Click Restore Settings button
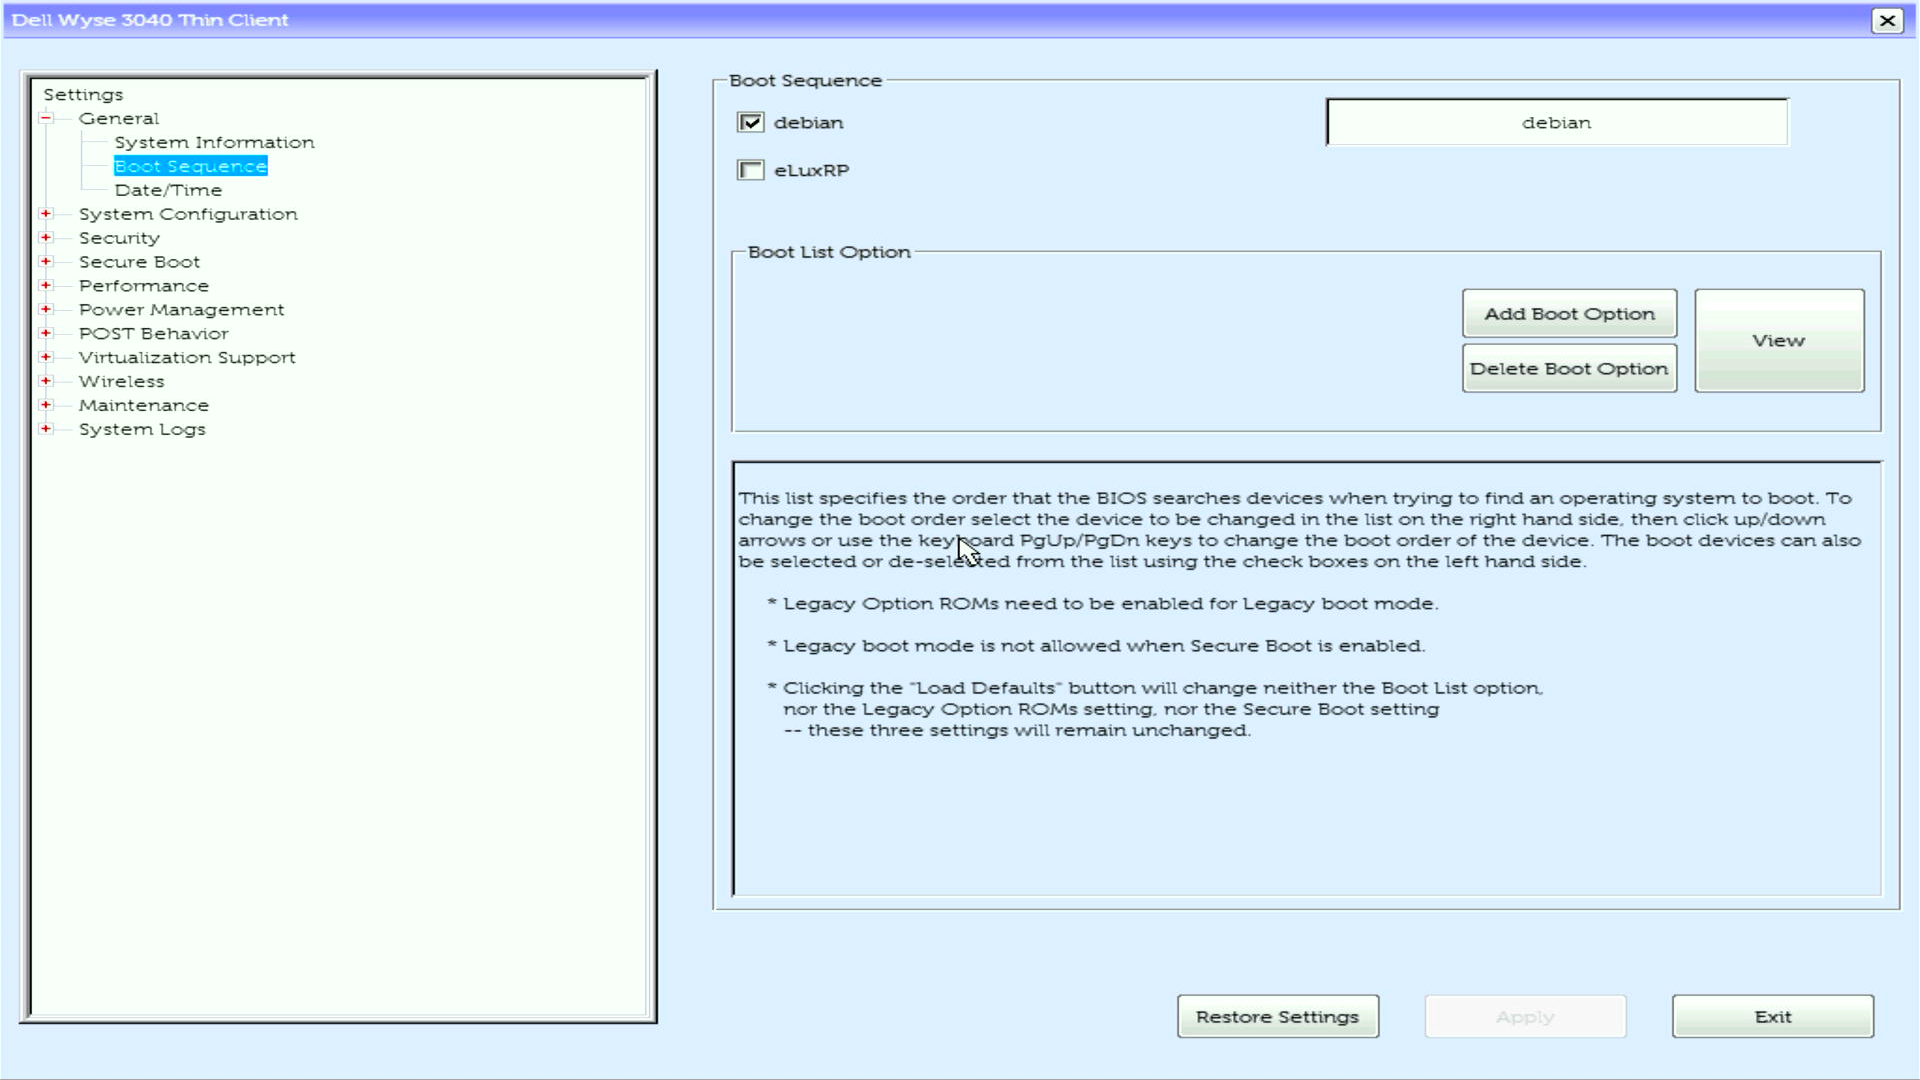This screenshot has height=1080, width=1920. tap(1278, 1017)
